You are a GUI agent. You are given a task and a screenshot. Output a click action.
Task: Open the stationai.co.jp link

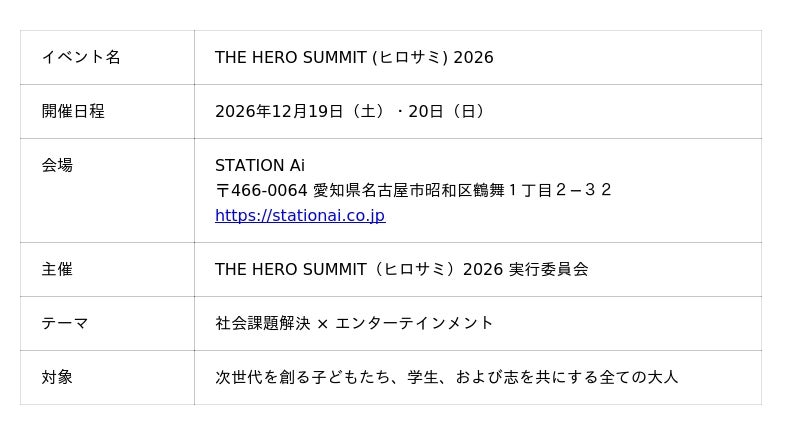(299, 216)
